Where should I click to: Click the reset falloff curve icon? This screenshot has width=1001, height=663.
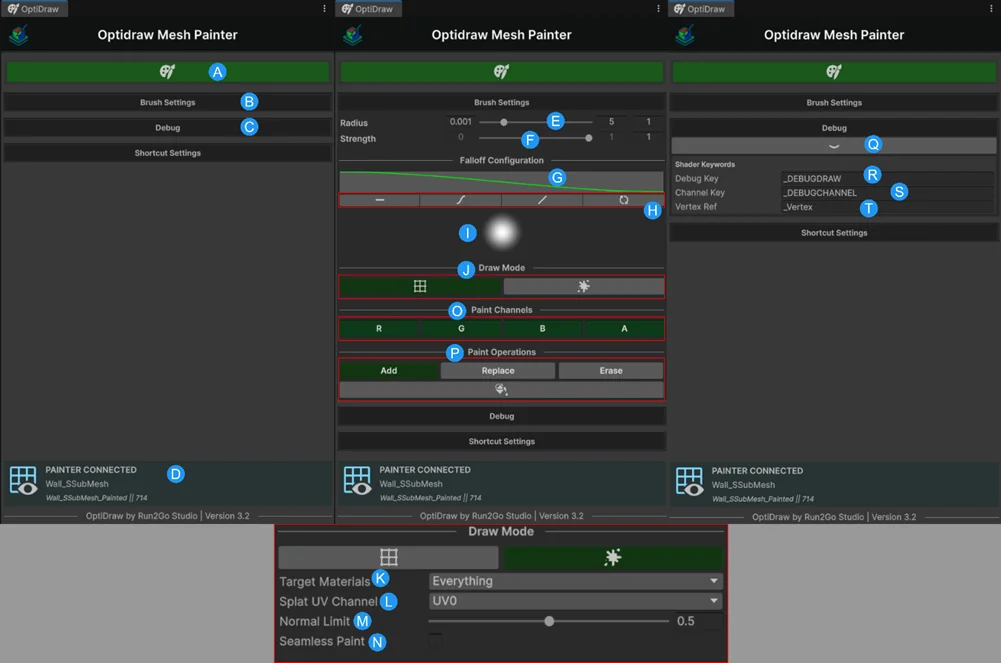click(624, 200)
